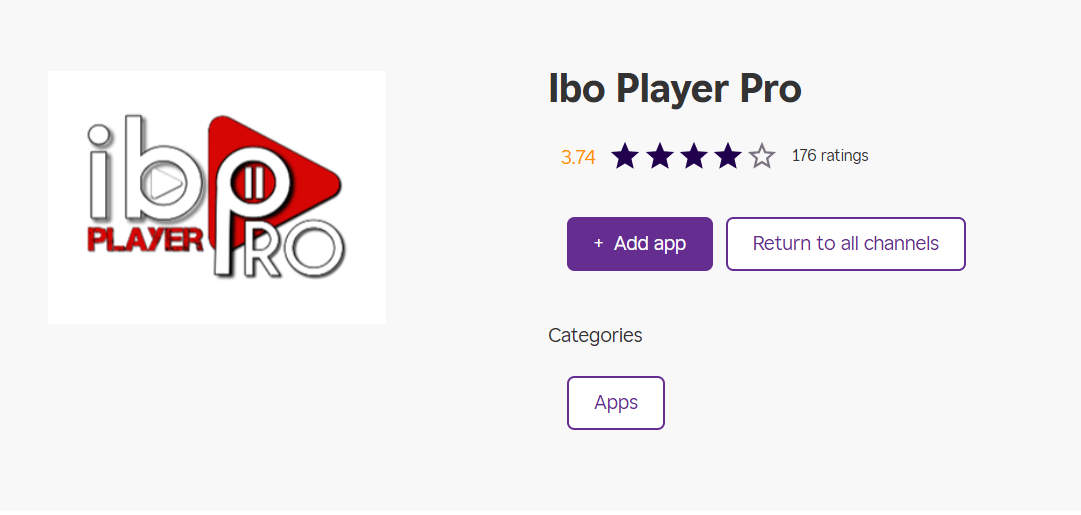Click the fourth filled rating star
This screenshot has width=1081, height=515.
coord(728,156)
